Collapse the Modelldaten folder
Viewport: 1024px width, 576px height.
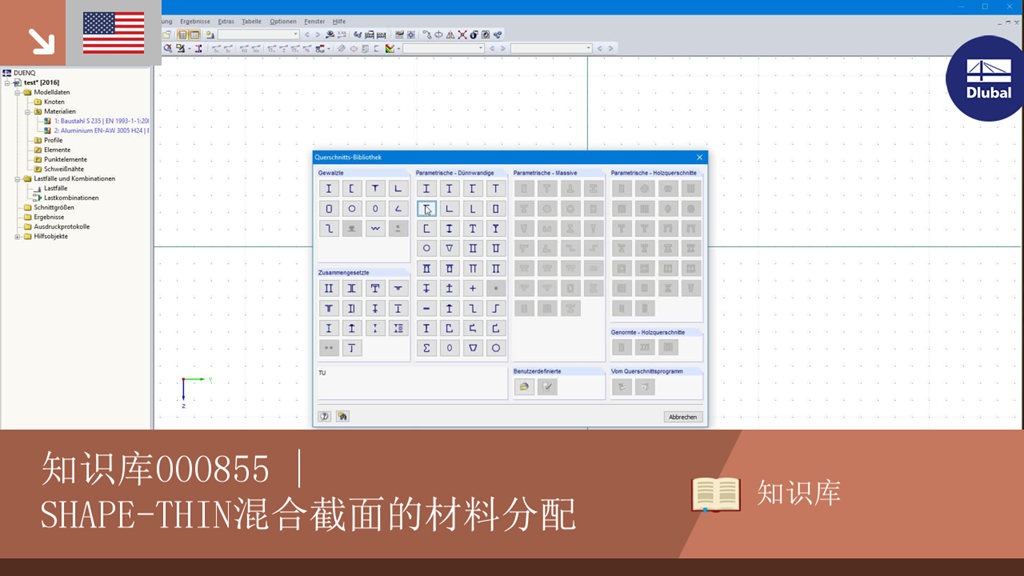point(18,93)
